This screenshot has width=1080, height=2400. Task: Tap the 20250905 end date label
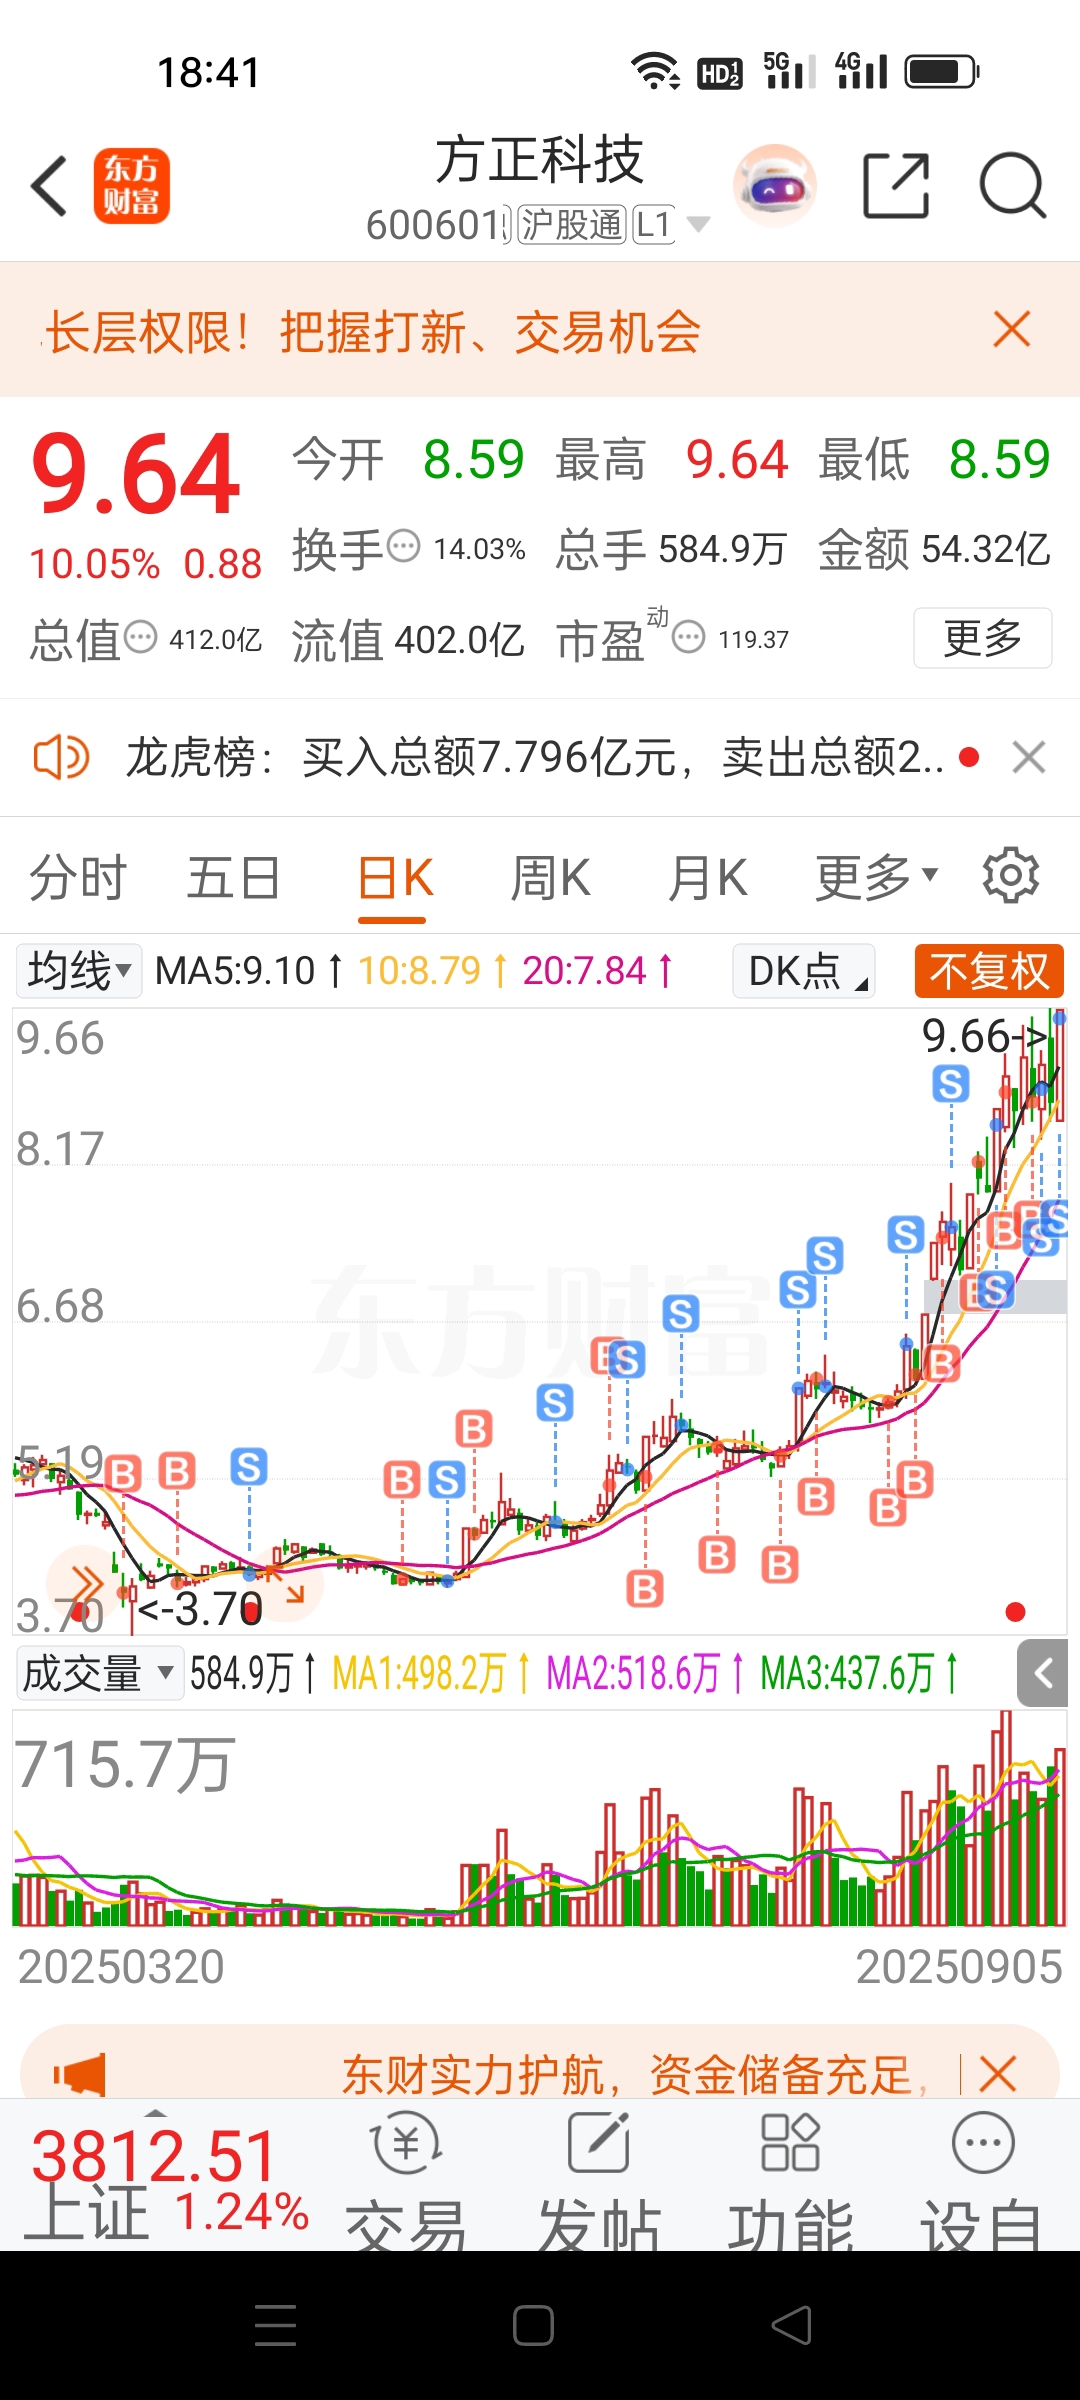pos(959,1967)
